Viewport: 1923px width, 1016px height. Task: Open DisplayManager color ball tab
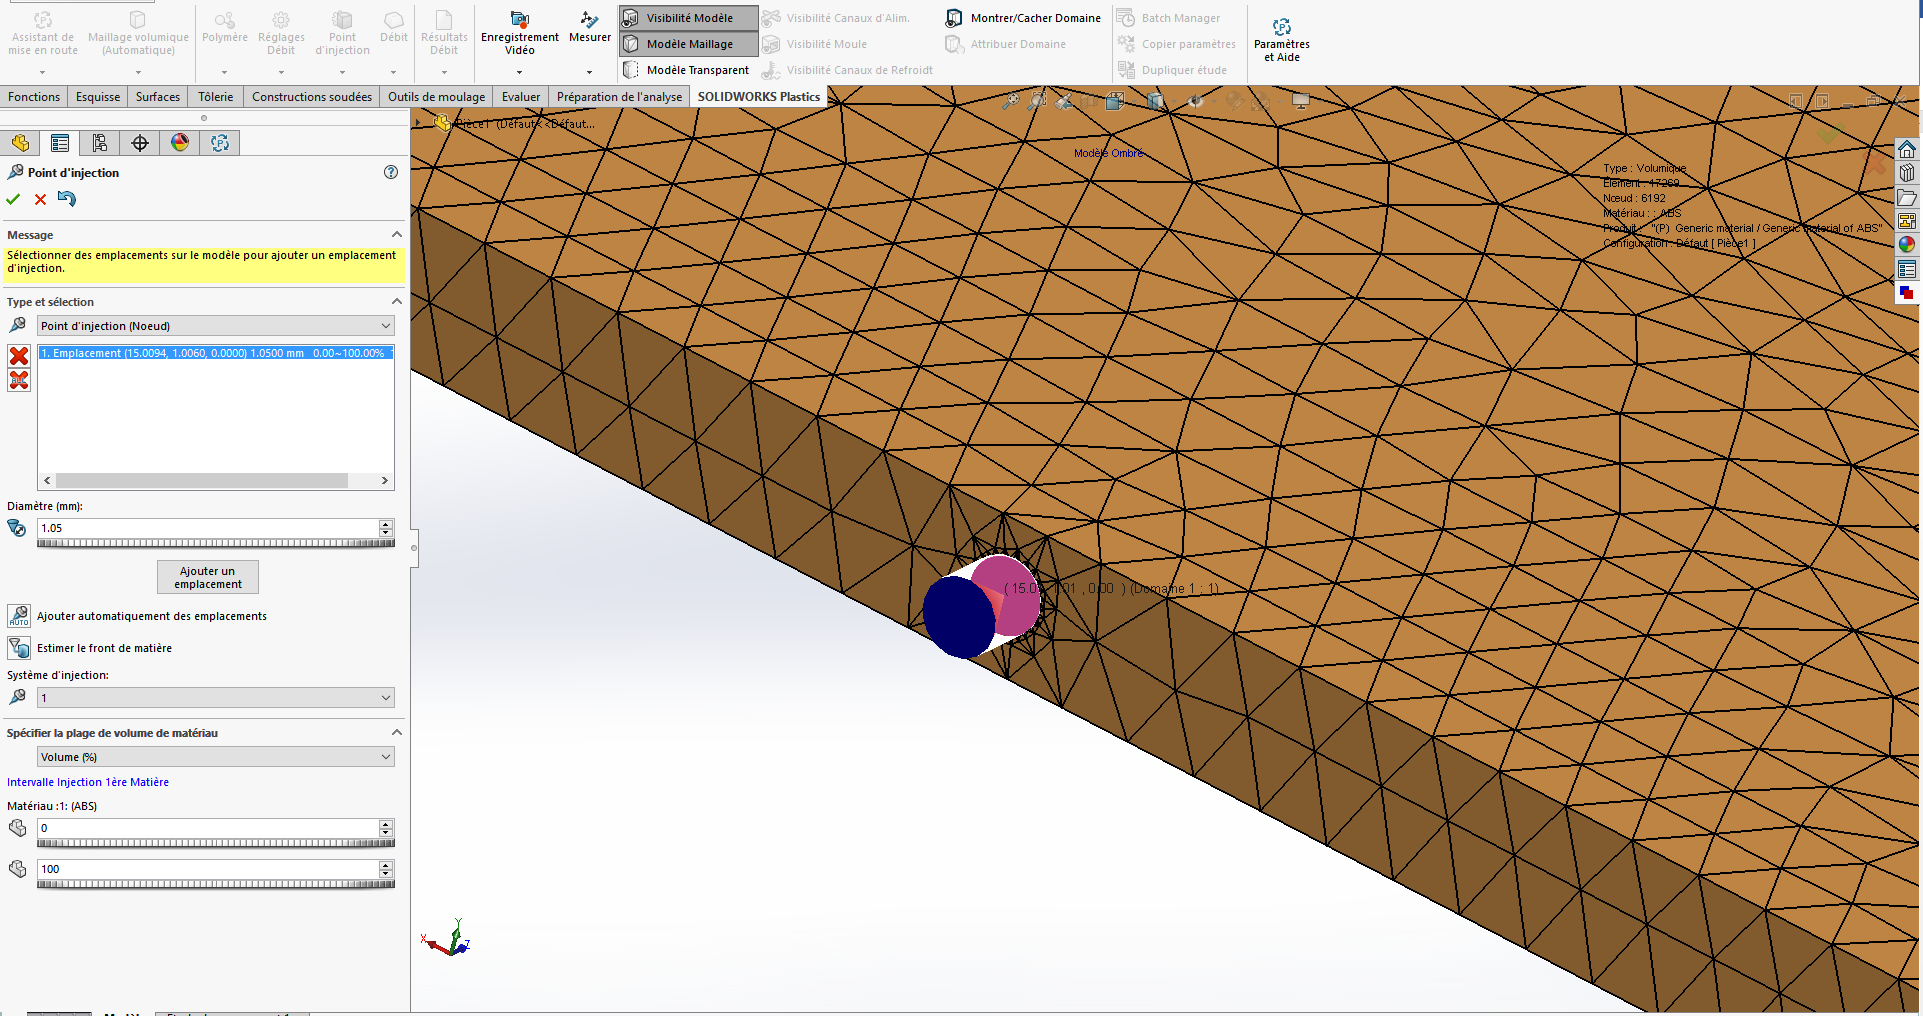(180, 143)
